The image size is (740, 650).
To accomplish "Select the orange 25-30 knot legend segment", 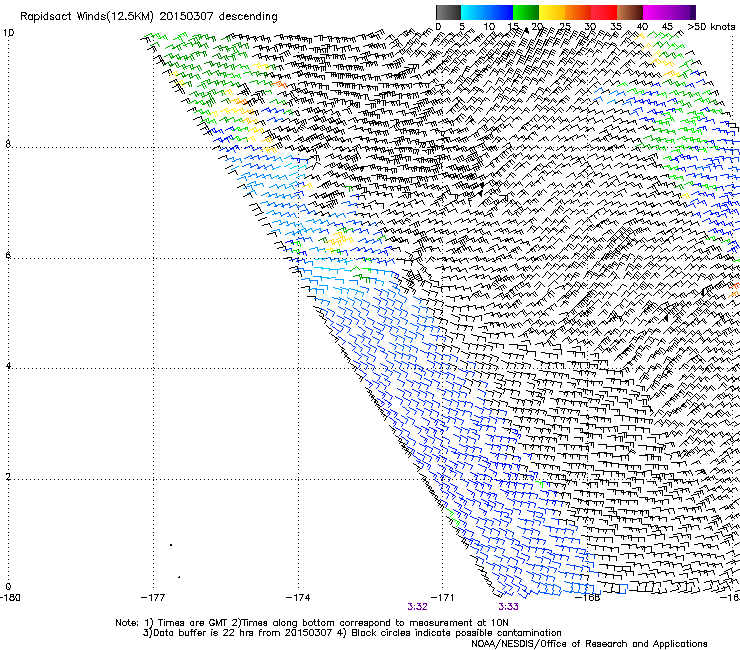I will point(578,12).
